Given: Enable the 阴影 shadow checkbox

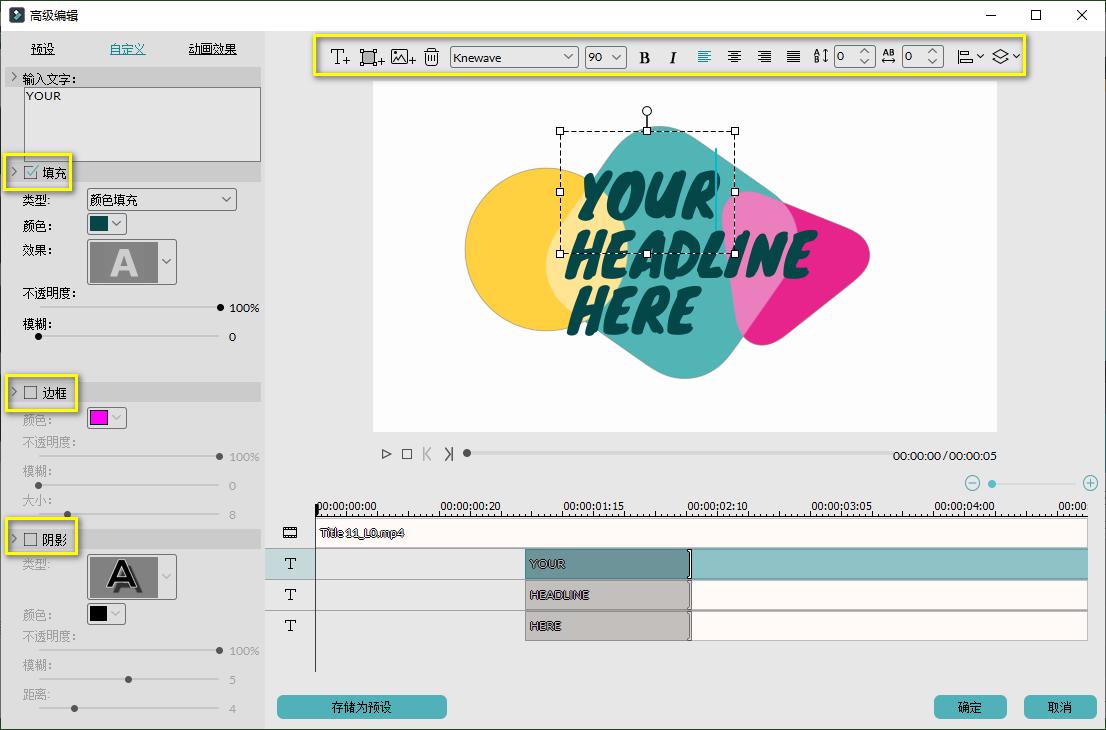Looking at the screenshot, I should tap(31, 540).
